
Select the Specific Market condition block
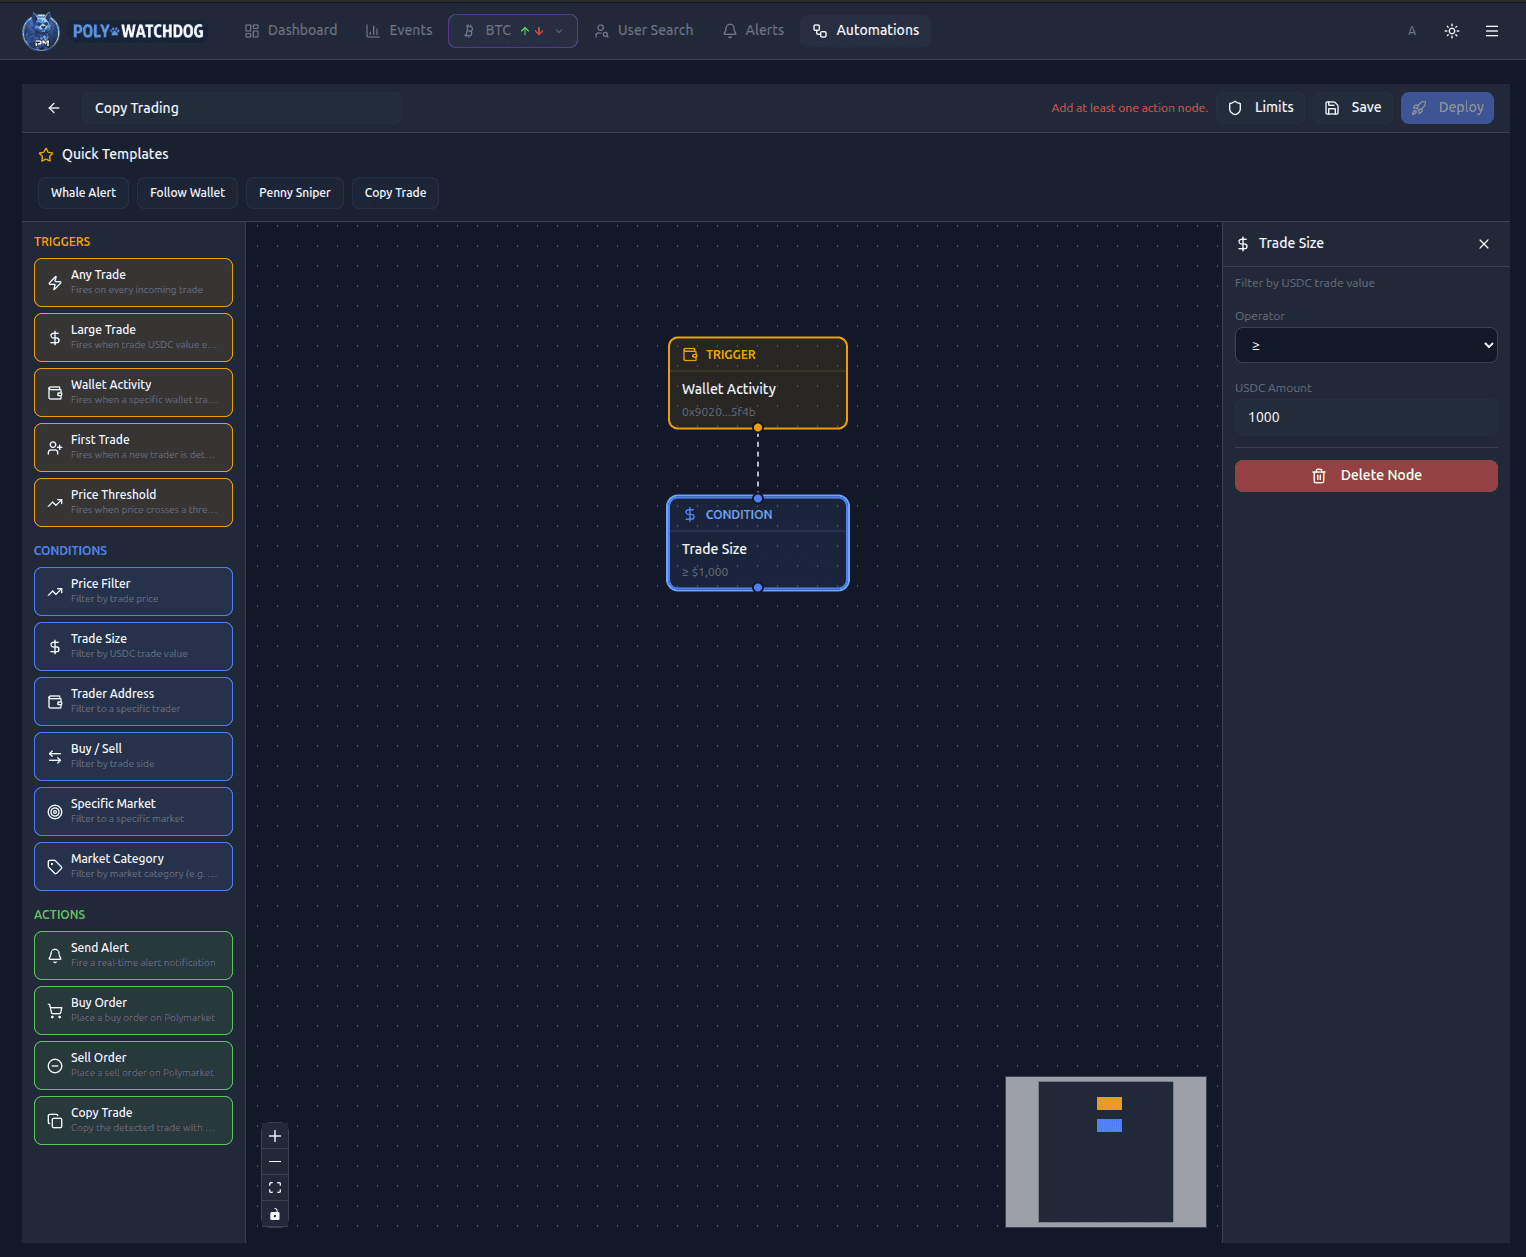pos(133,812)
